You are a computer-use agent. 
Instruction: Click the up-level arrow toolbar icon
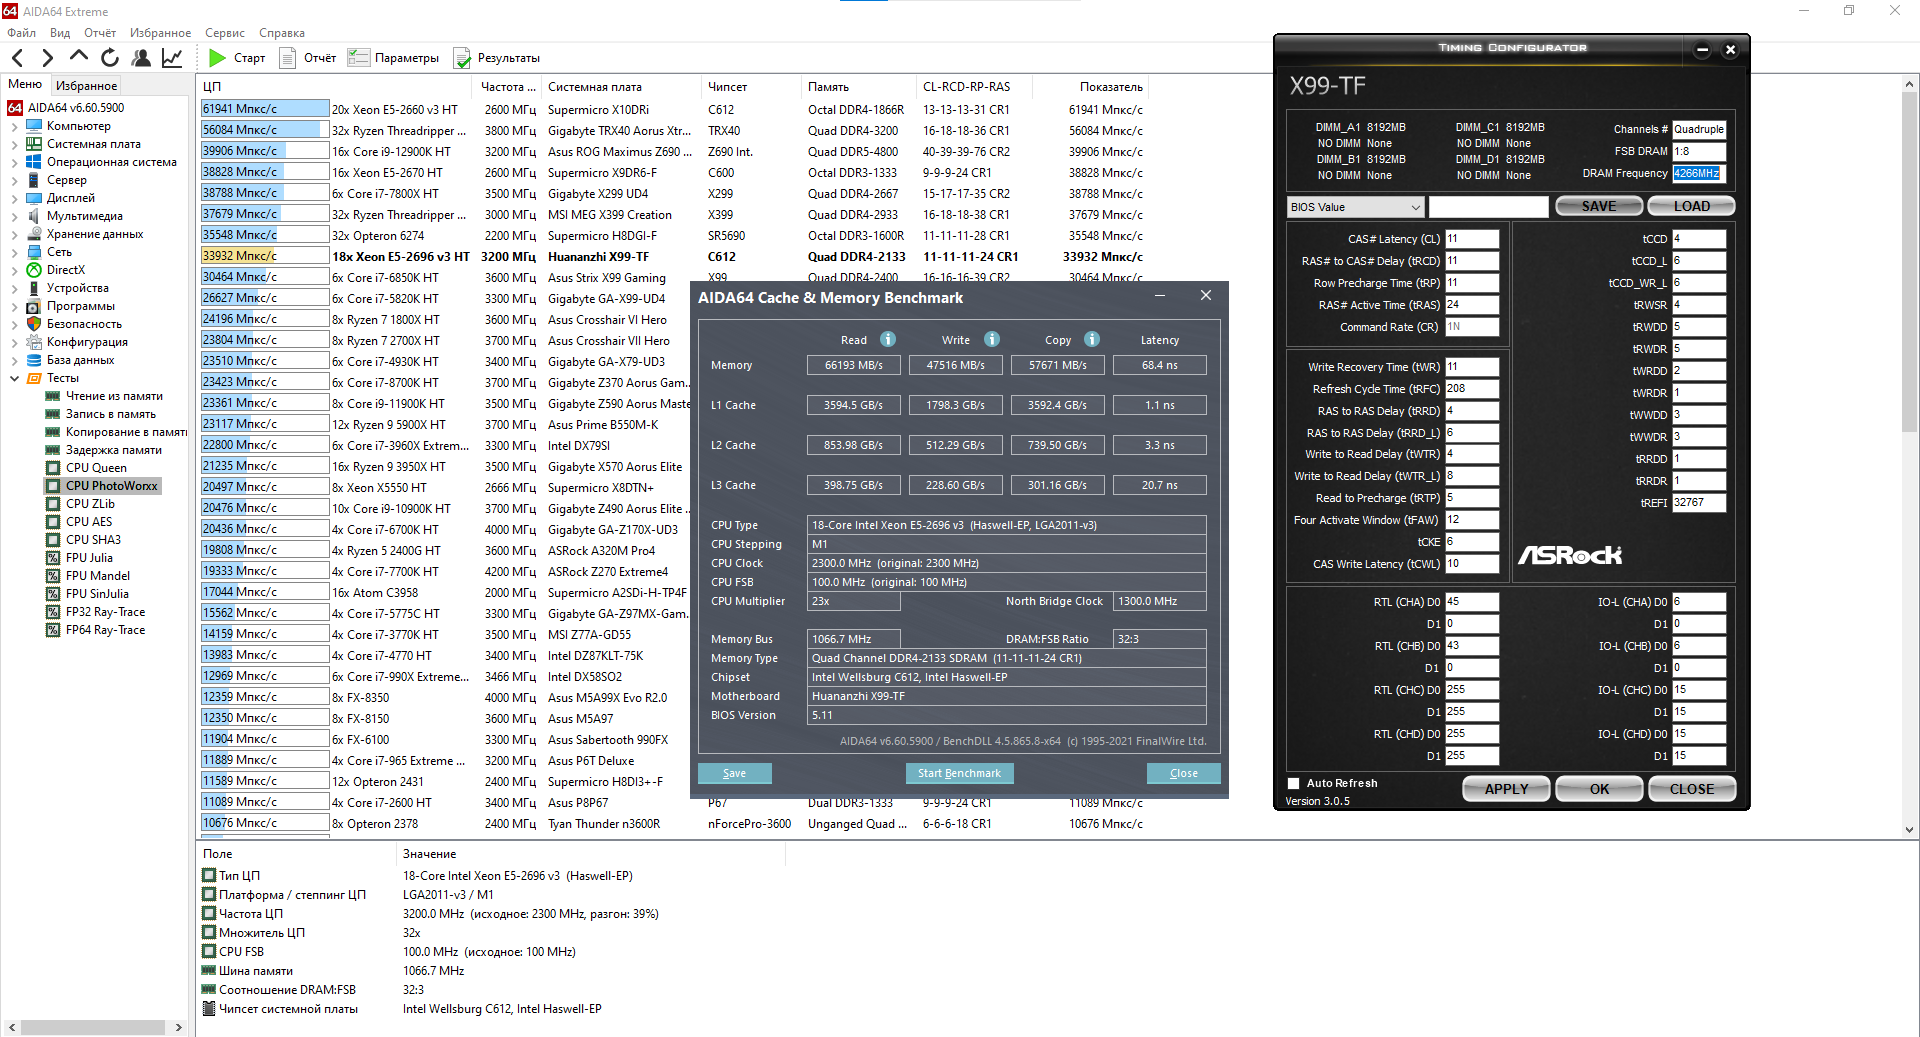(78, 57)
